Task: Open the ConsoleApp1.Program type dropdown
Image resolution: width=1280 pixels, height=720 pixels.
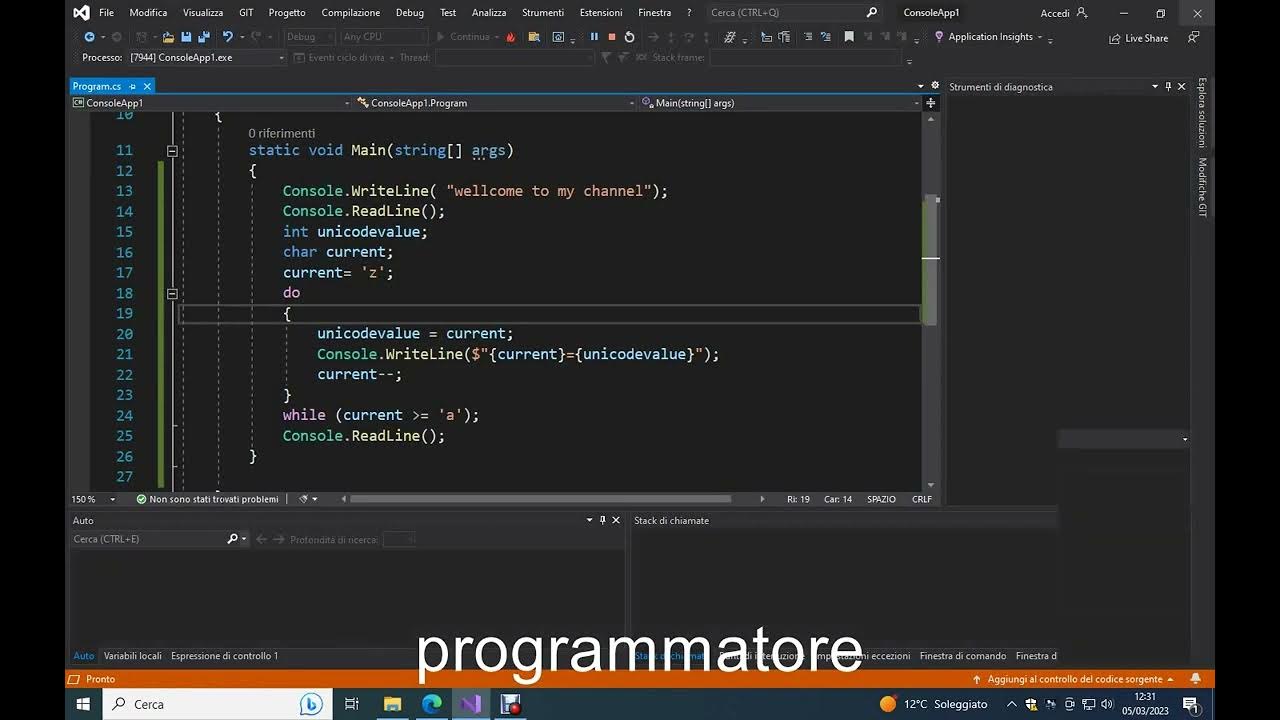Action: coord(632,103)
